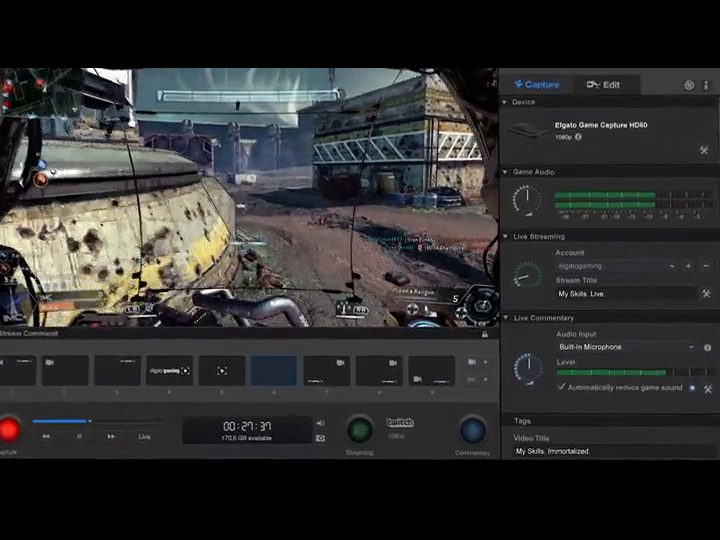Add a streaming account with plus button

point(688,266)
